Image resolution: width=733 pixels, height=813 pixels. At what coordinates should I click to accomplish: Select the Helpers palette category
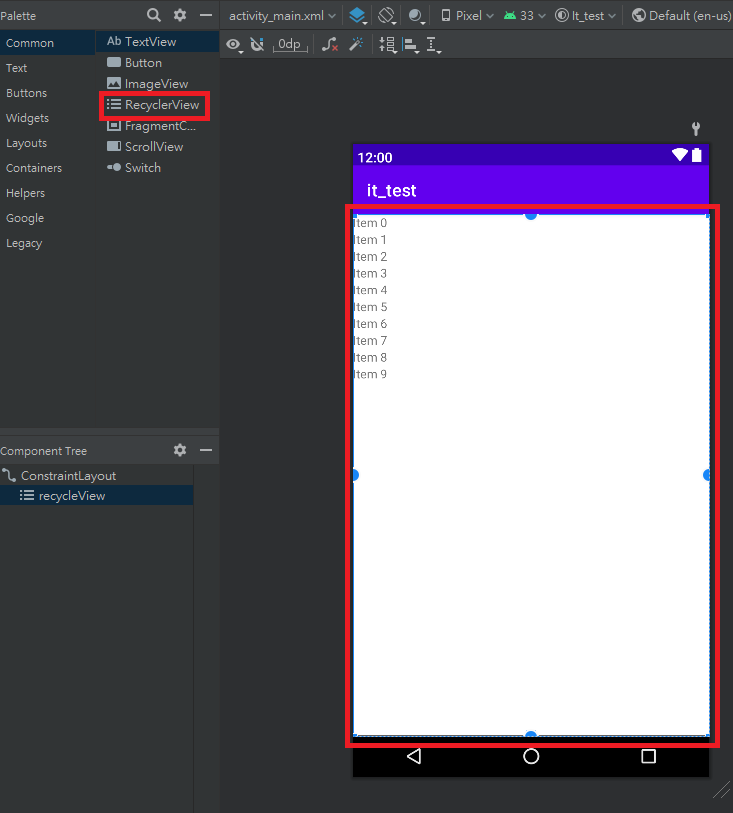48,193
